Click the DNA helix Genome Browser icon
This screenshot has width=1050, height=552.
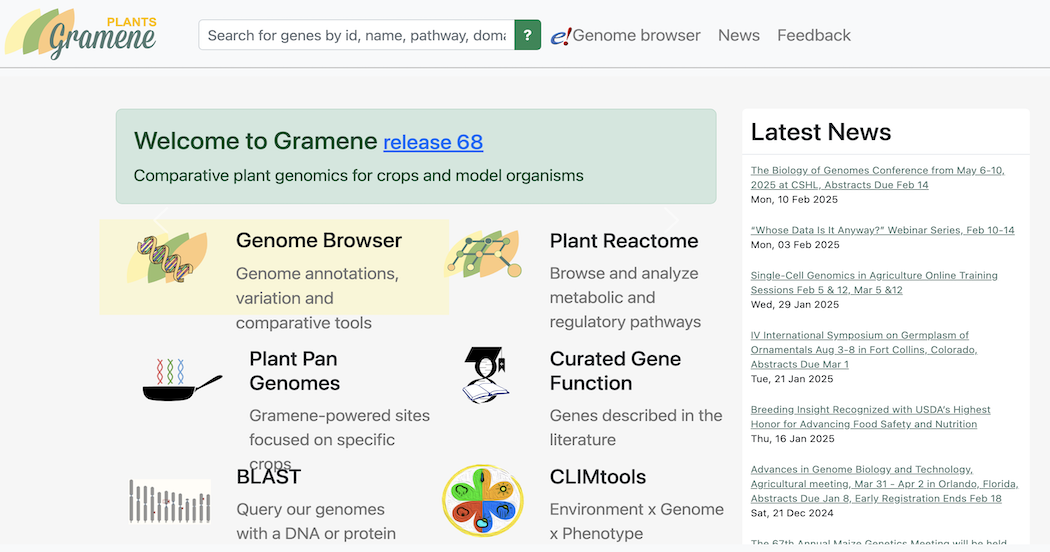[167, 257]
